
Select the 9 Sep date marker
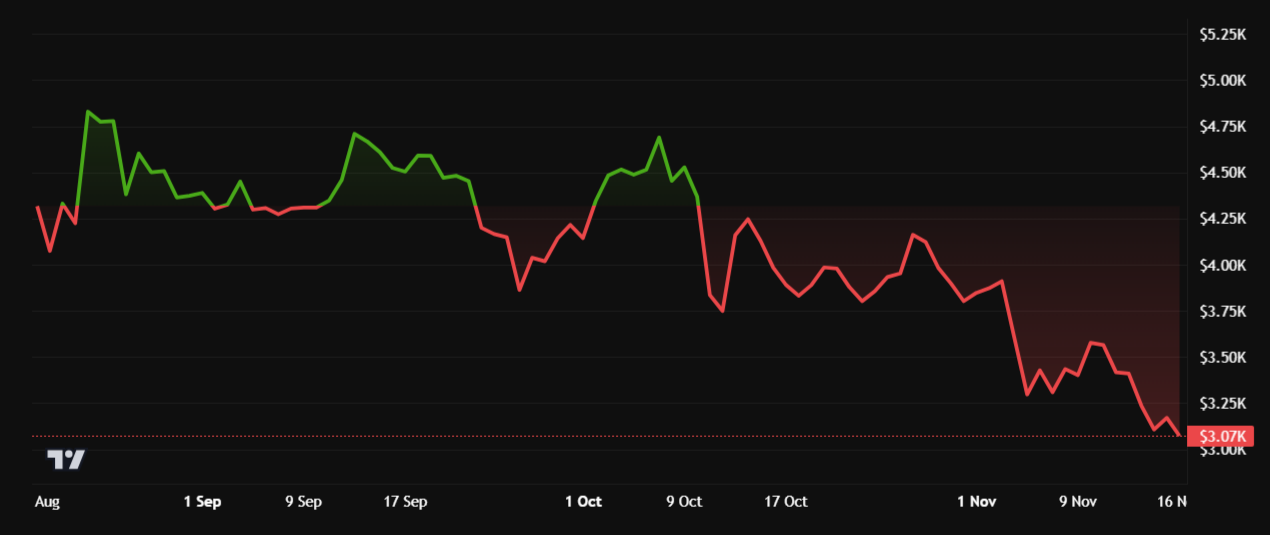point(303,502)
